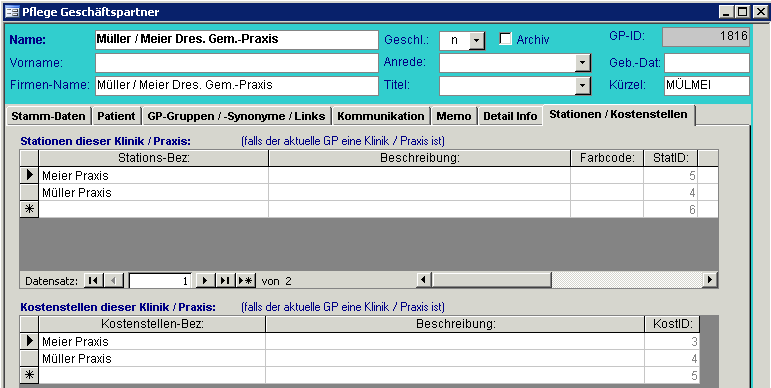Click Beschreibung column header in Stationen table

pos(419,158)
